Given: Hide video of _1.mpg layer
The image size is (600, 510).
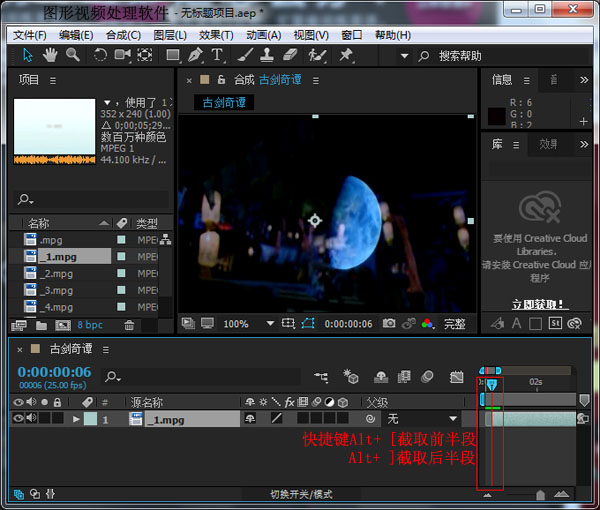Looking at the screenshot, I should 18,418.
